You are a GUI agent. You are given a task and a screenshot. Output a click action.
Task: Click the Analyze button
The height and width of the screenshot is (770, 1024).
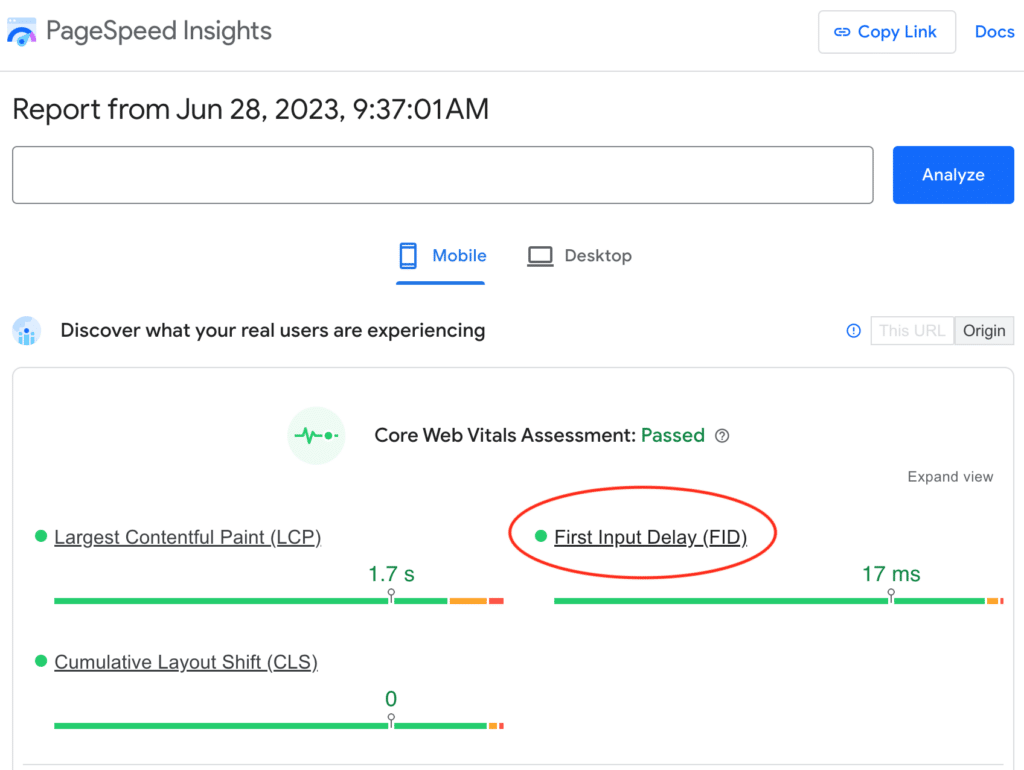click(x=953, y=175)
